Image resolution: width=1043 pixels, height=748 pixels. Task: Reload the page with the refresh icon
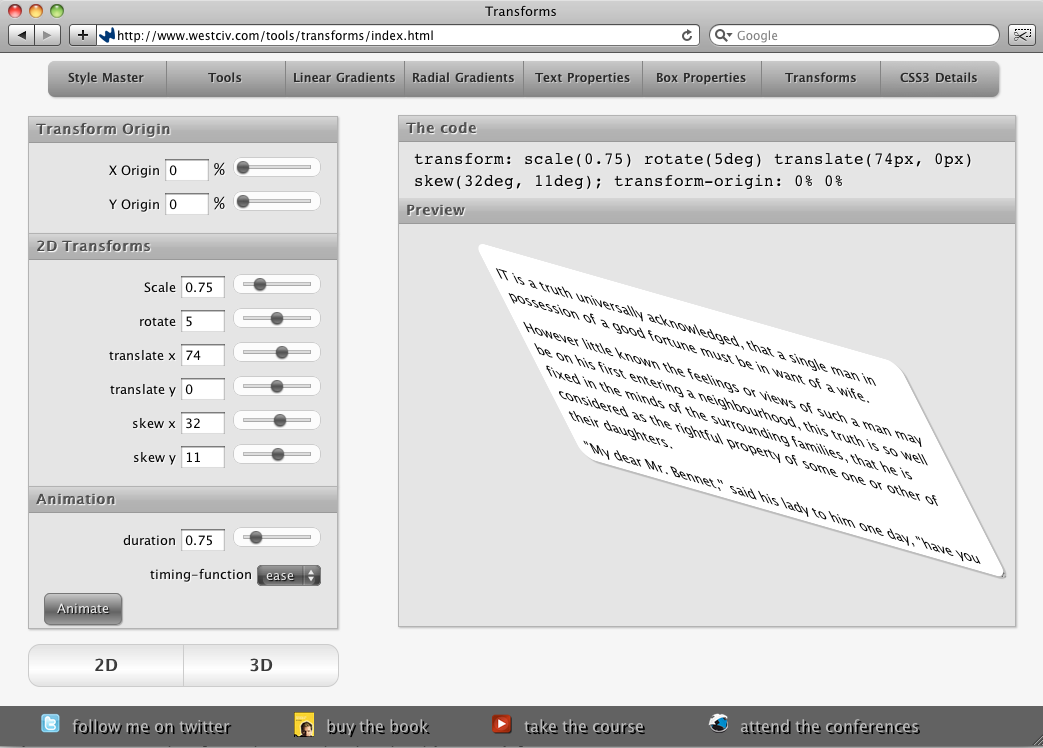pos(687,35)
